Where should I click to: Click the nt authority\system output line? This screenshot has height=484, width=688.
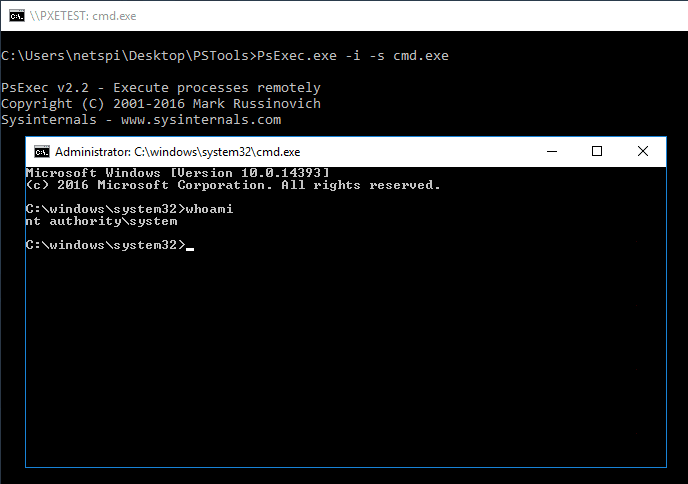pos(101,221)
